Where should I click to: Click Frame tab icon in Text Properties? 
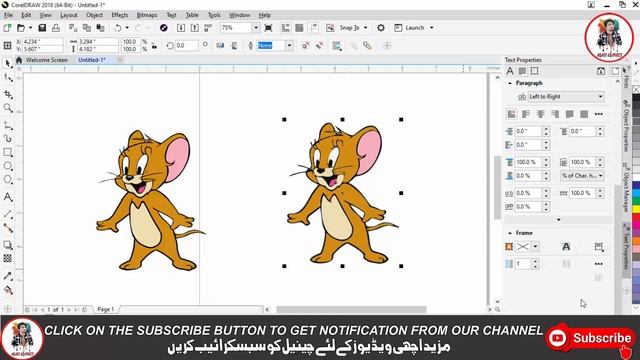point(534,71)
